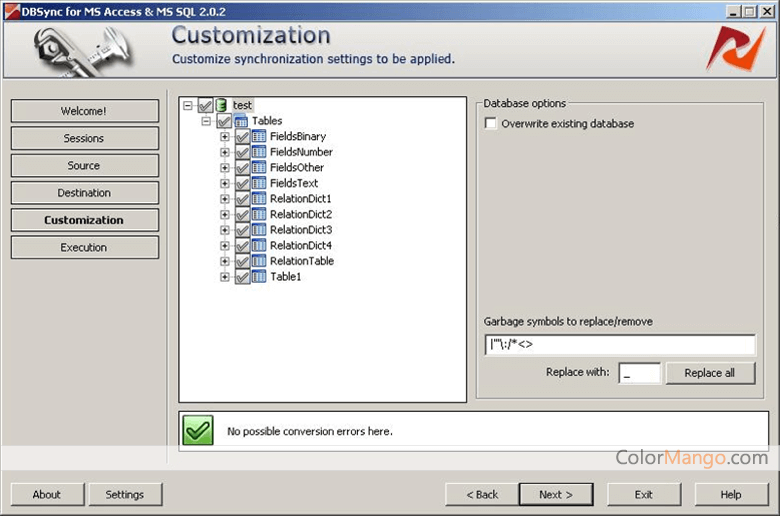Expand the RelationDict4 table node
This screenshot has width=780, height=516.
(225, 245)
